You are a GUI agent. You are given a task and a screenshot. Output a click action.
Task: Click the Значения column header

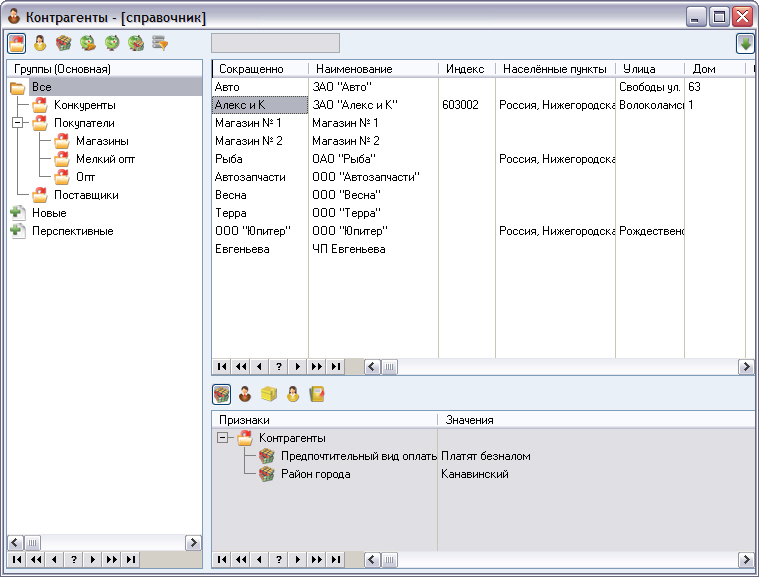coord(595,420)
